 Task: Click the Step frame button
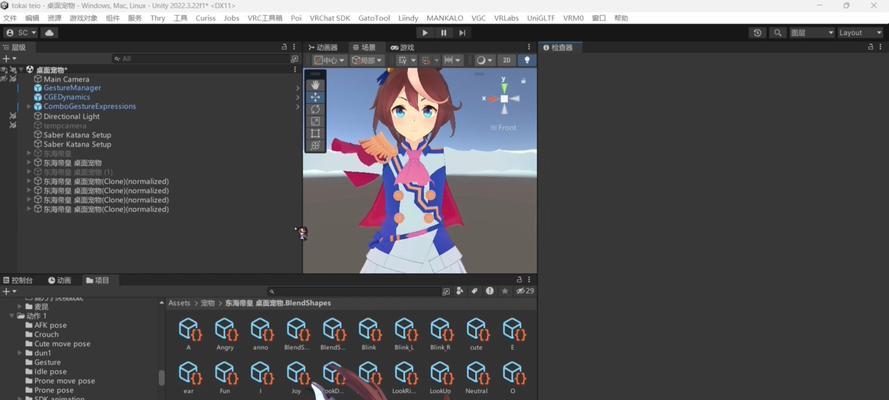pyautogui.click(x=462, y=33)
